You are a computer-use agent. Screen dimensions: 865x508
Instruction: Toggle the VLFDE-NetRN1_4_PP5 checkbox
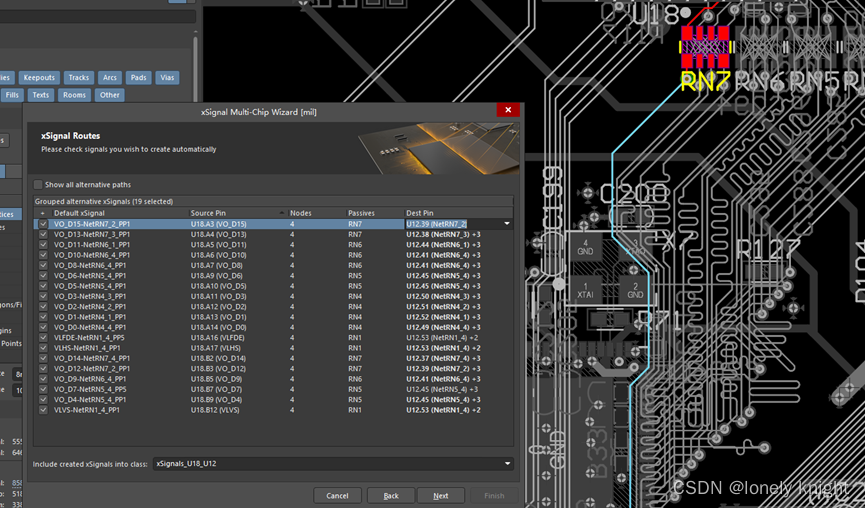(x=43, y=338)
